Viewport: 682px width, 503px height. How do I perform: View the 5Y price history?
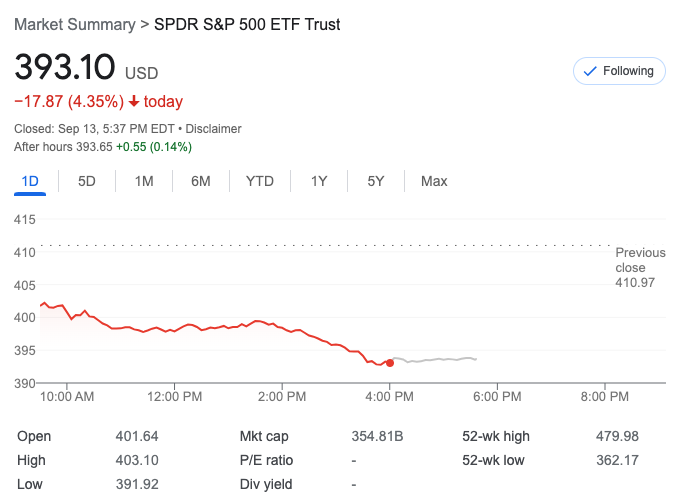click(376, 181)
